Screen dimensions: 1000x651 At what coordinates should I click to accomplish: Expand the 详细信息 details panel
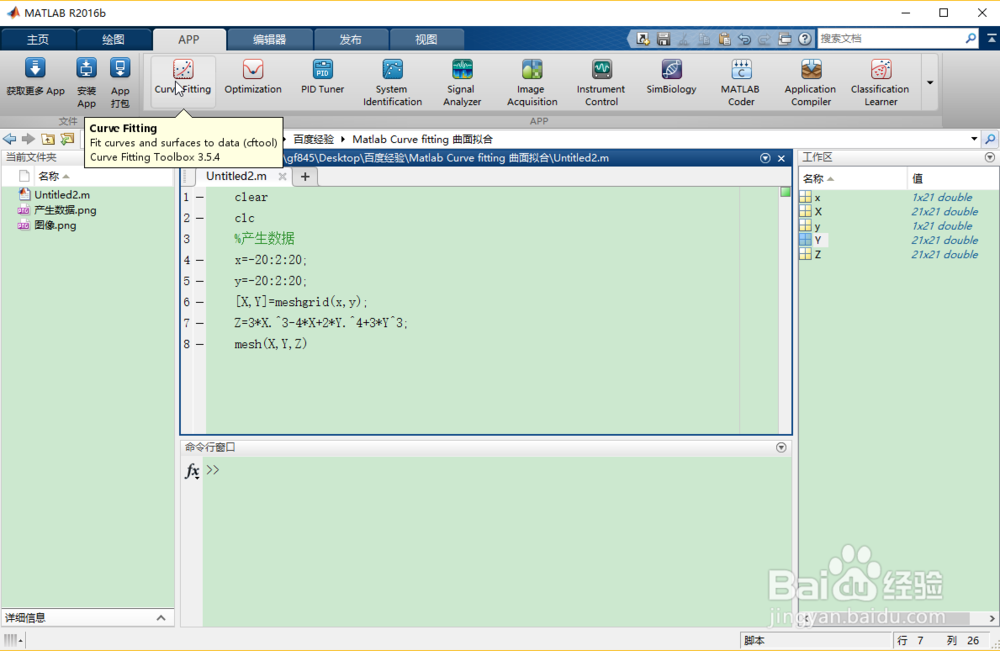pyautogui.click(x=161, y=618)
